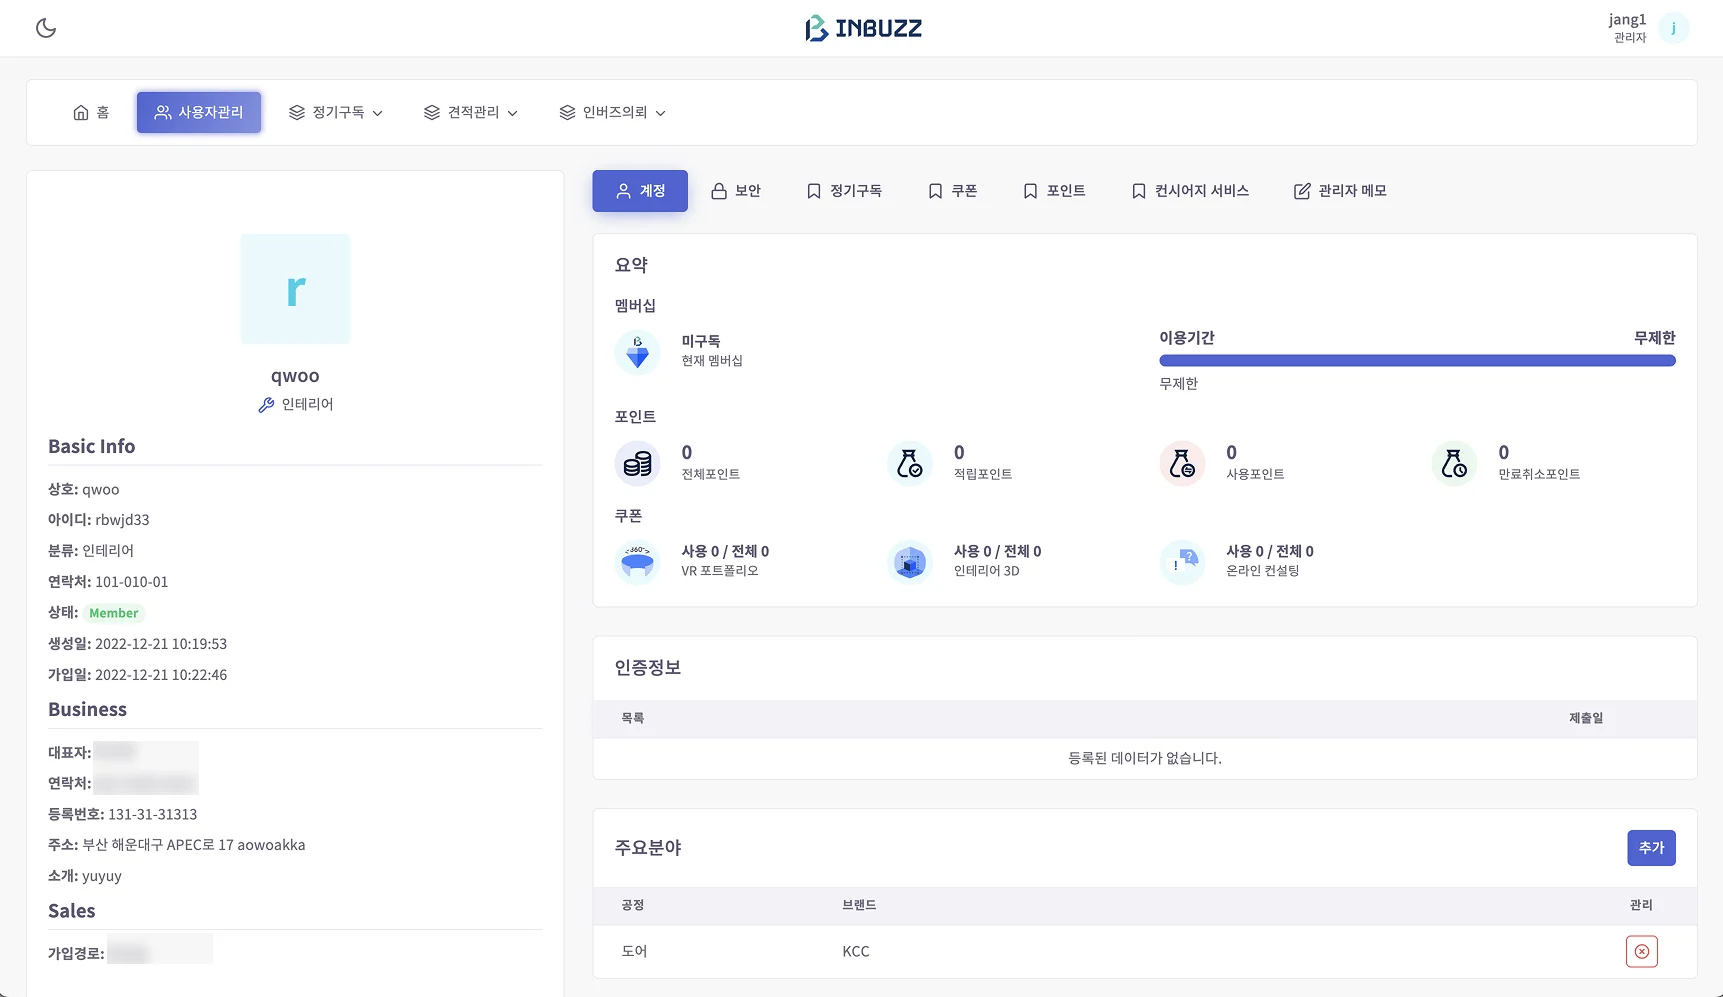Click 보안 tab lock icon
1723x997 pixels.
click(719, 191)
